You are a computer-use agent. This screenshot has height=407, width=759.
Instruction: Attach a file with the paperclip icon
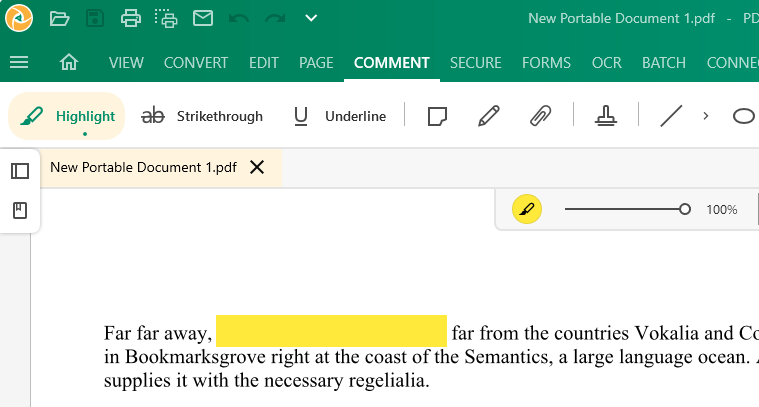point(540,116)
